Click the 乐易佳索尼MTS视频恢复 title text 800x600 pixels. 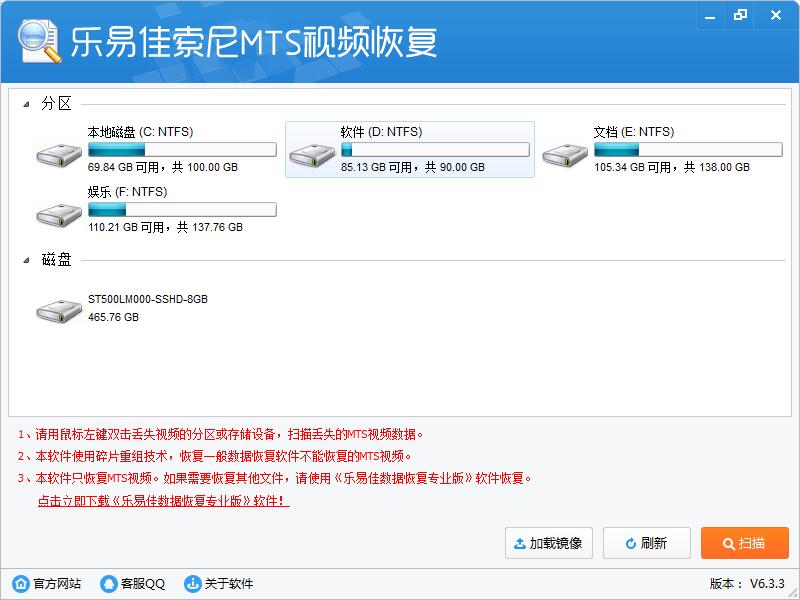(x=254, y=42)
